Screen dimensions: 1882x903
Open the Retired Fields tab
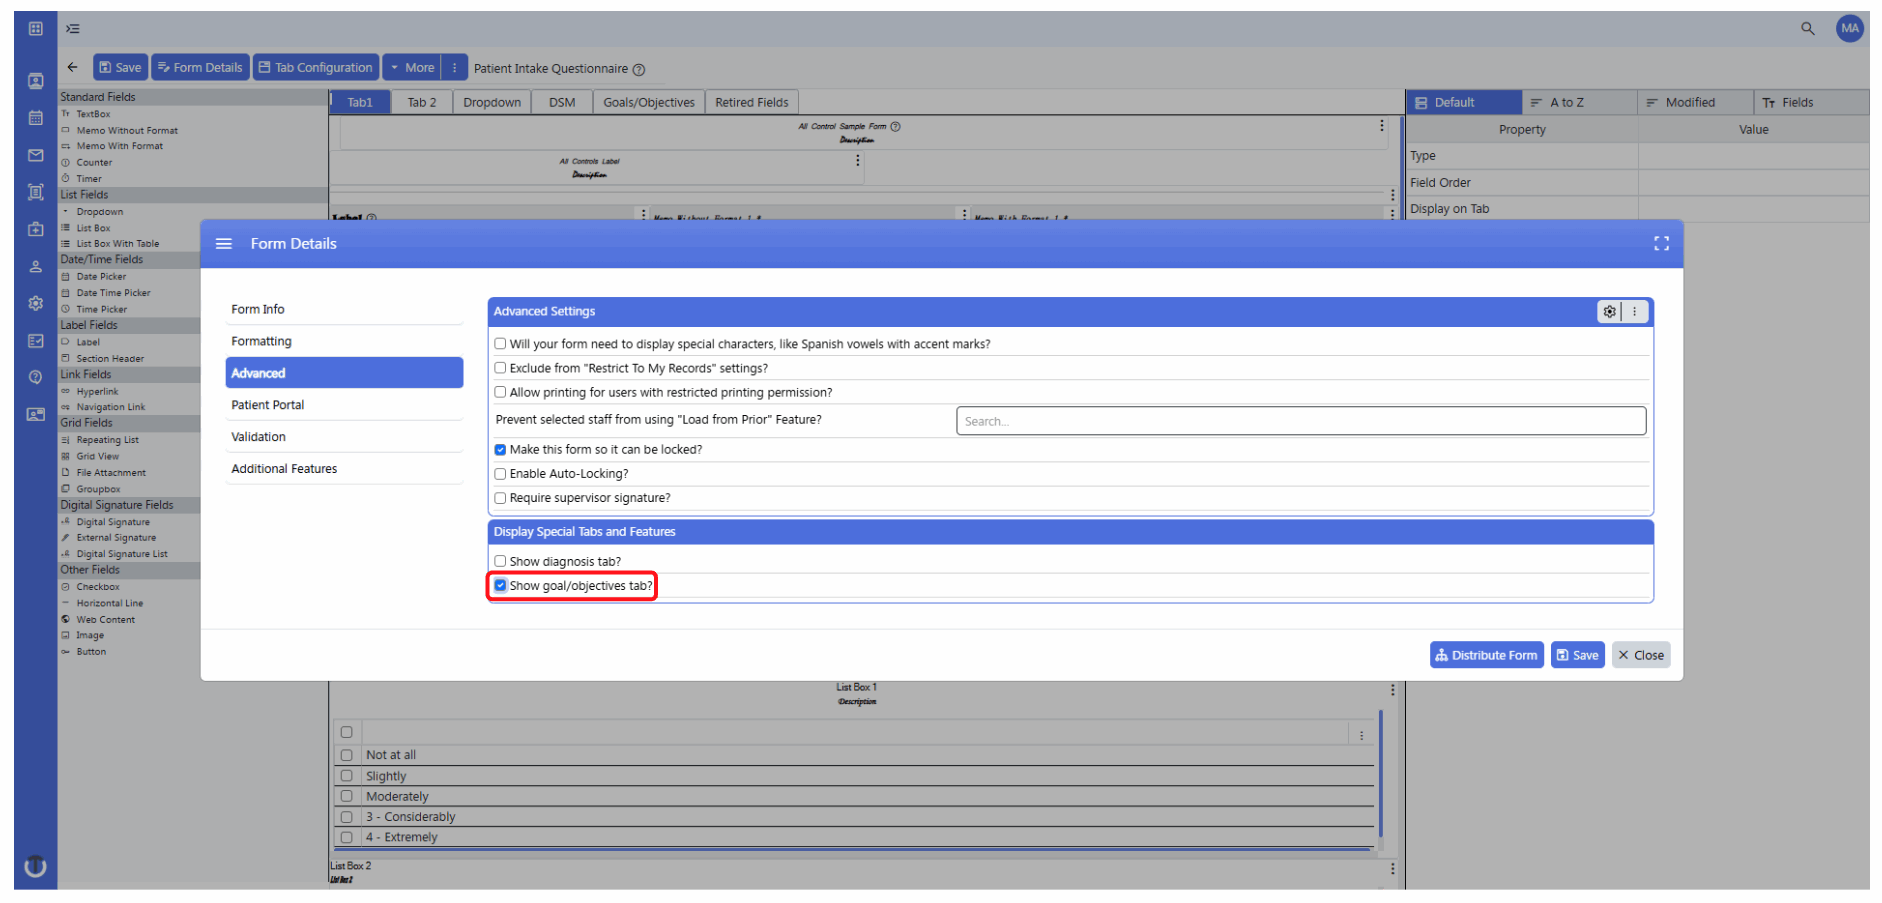click(x=752, y=102)
